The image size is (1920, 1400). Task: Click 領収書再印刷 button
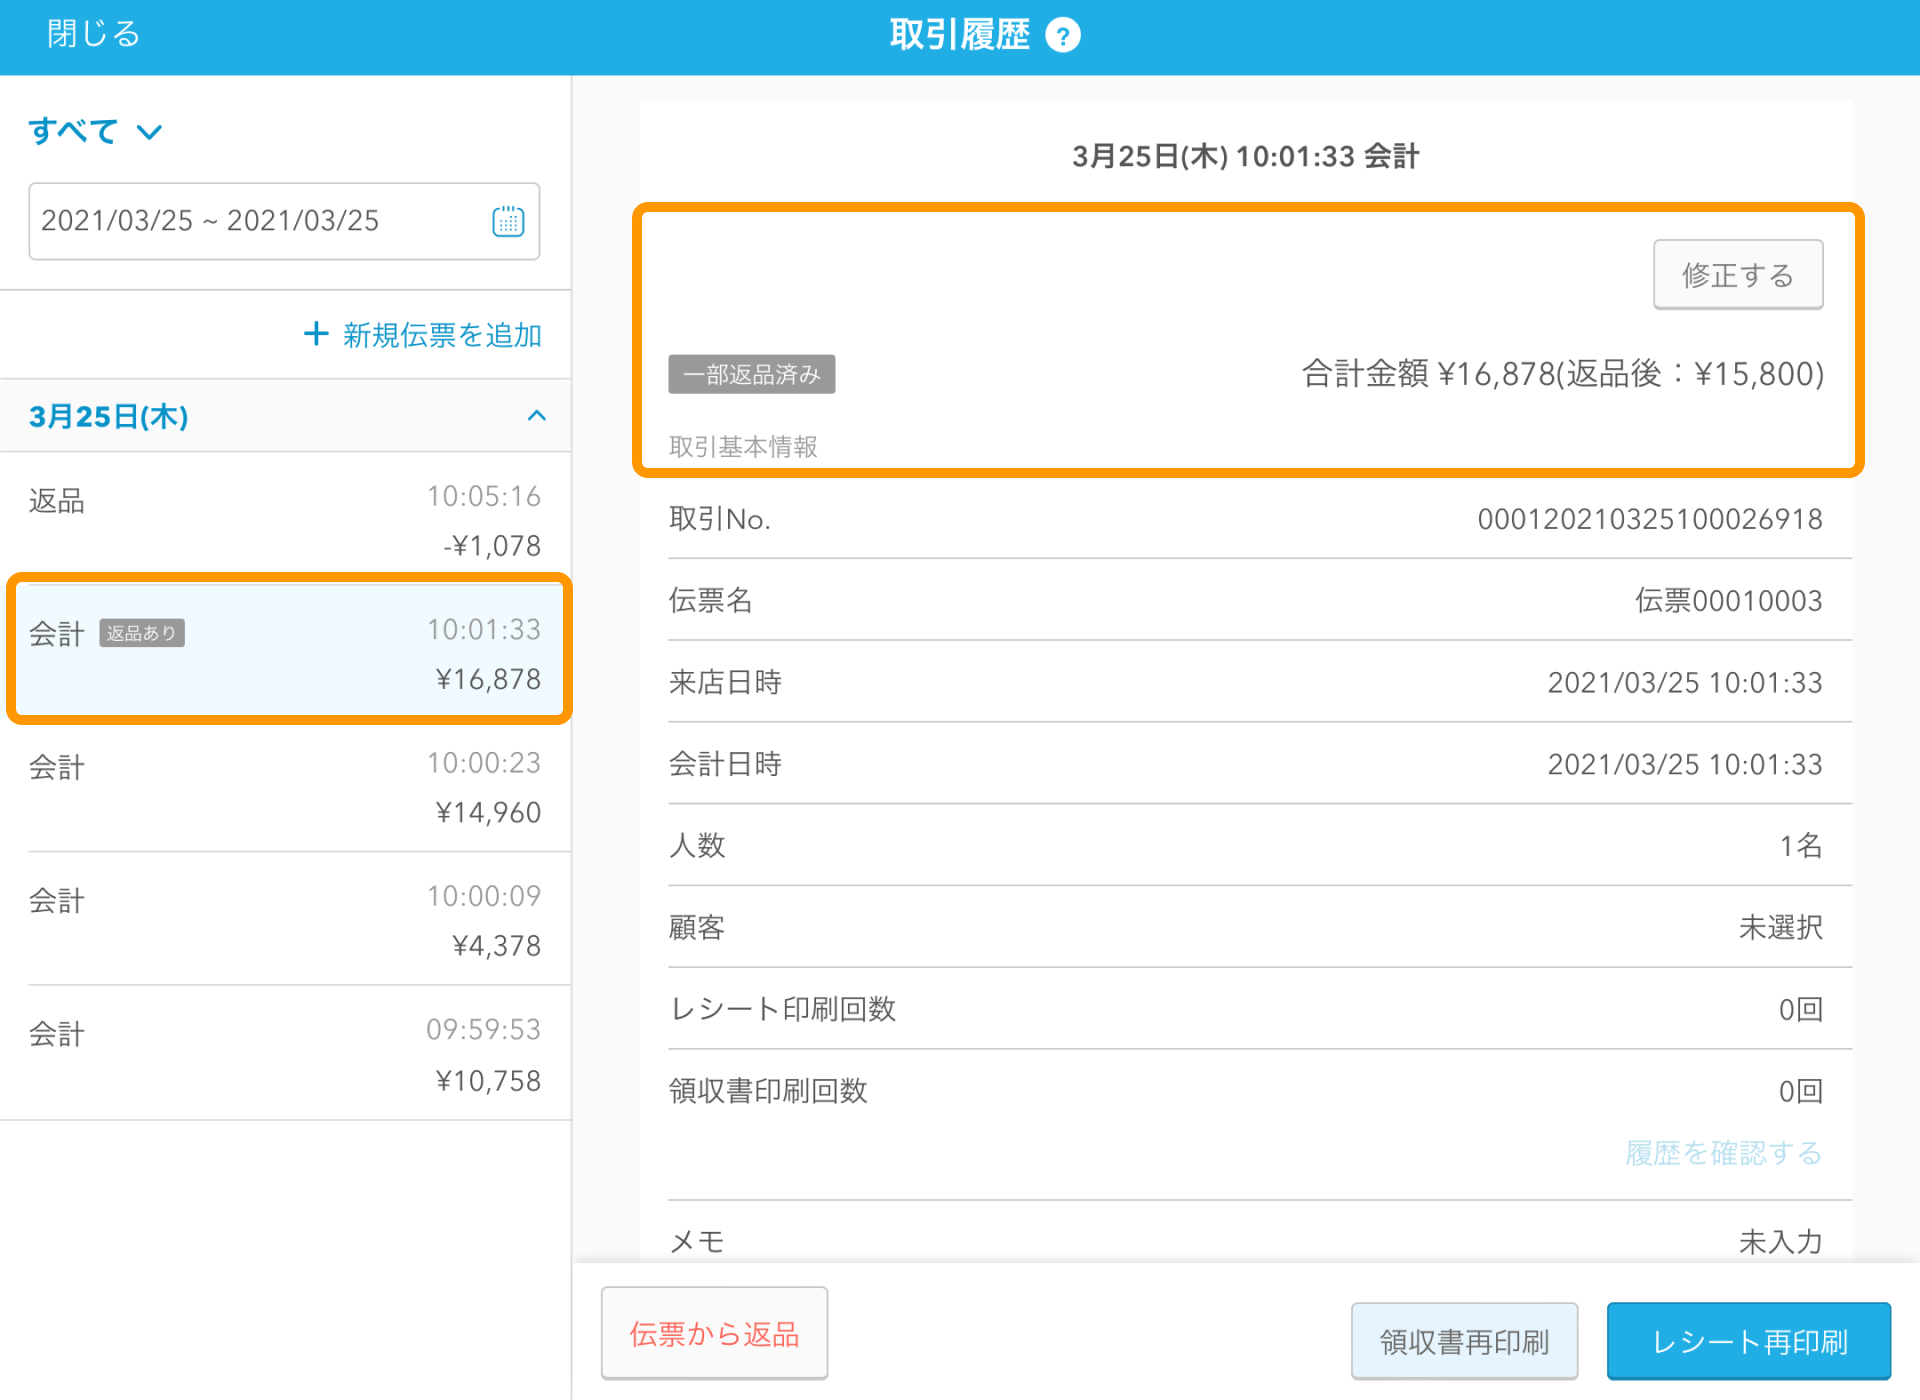click(1464, 1341)
